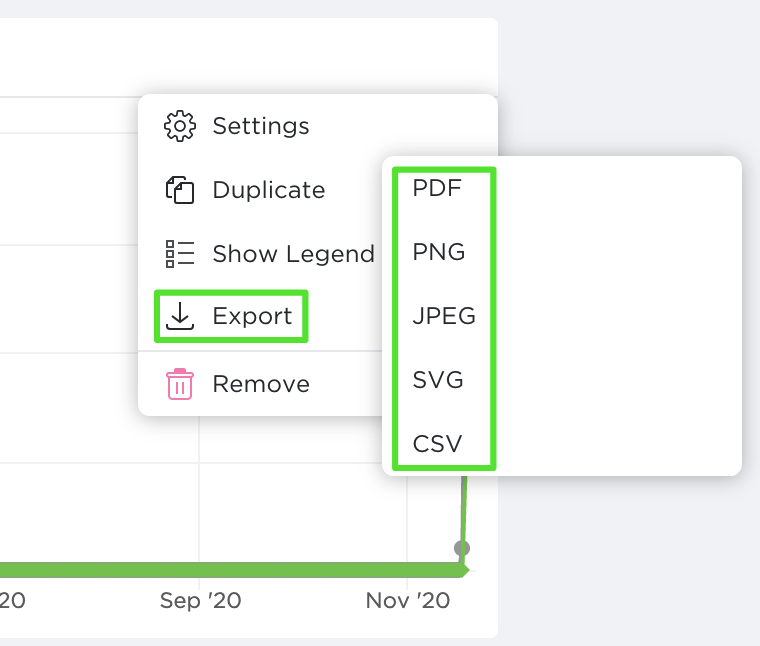Viewport: 760px width, 646px height.
Task: Click the pink Remove trash icon
Action: click(180, 384)
